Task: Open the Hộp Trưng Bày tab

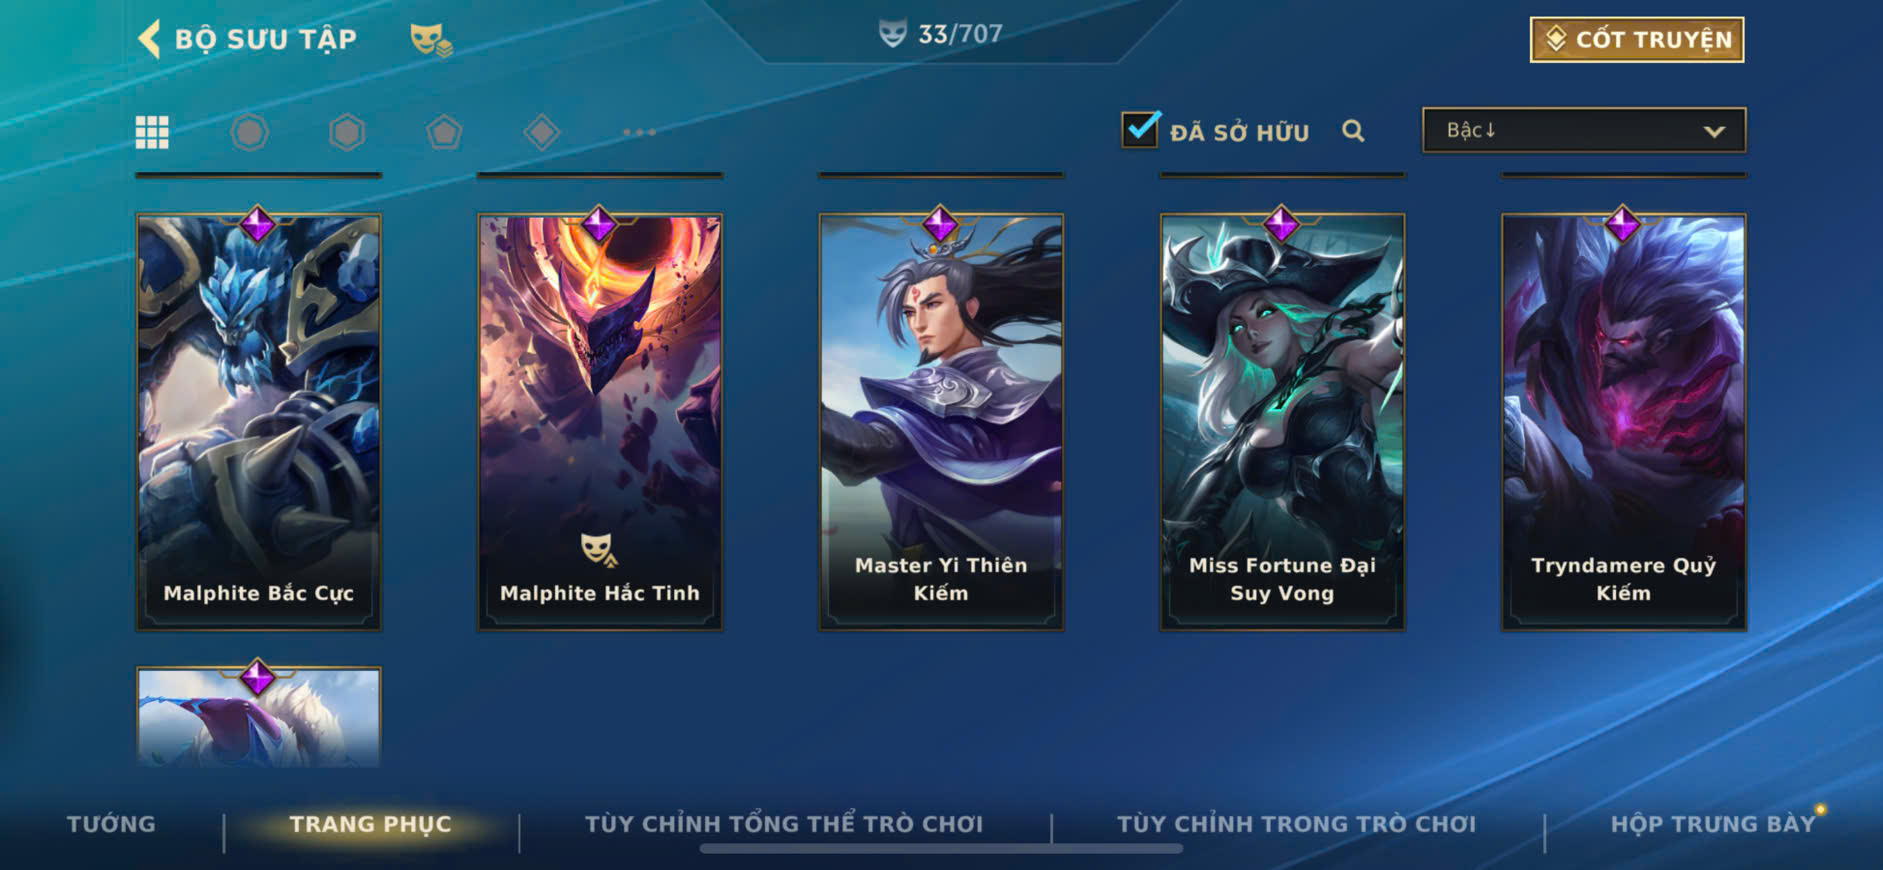Action: [x=1712, y=824]
